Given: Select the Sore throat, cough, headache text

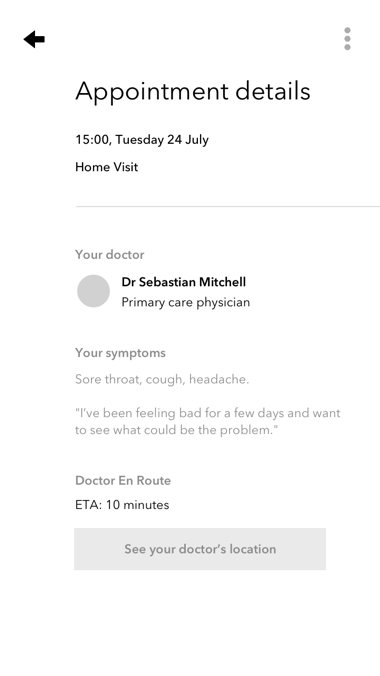Looking at the screenshot, I should click(x=162, y=379).
